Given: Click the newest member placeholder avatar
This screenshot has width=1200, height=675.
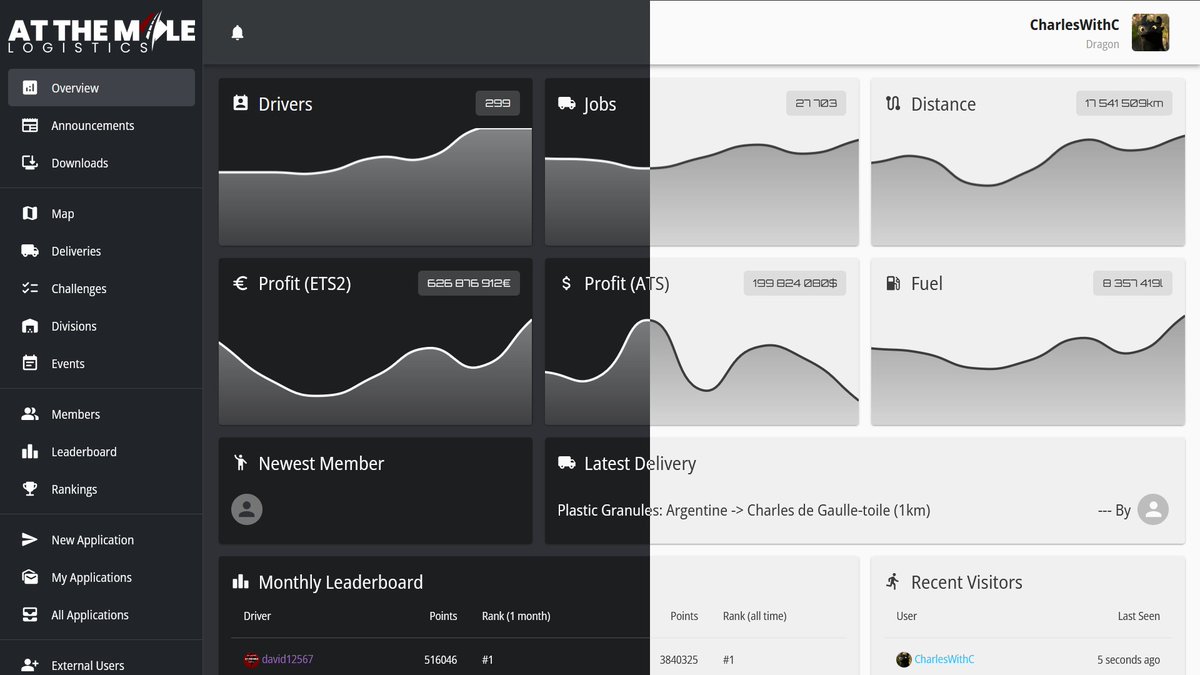Looking at the screenshot, I should pyautogui.click(x=247, y=509).
